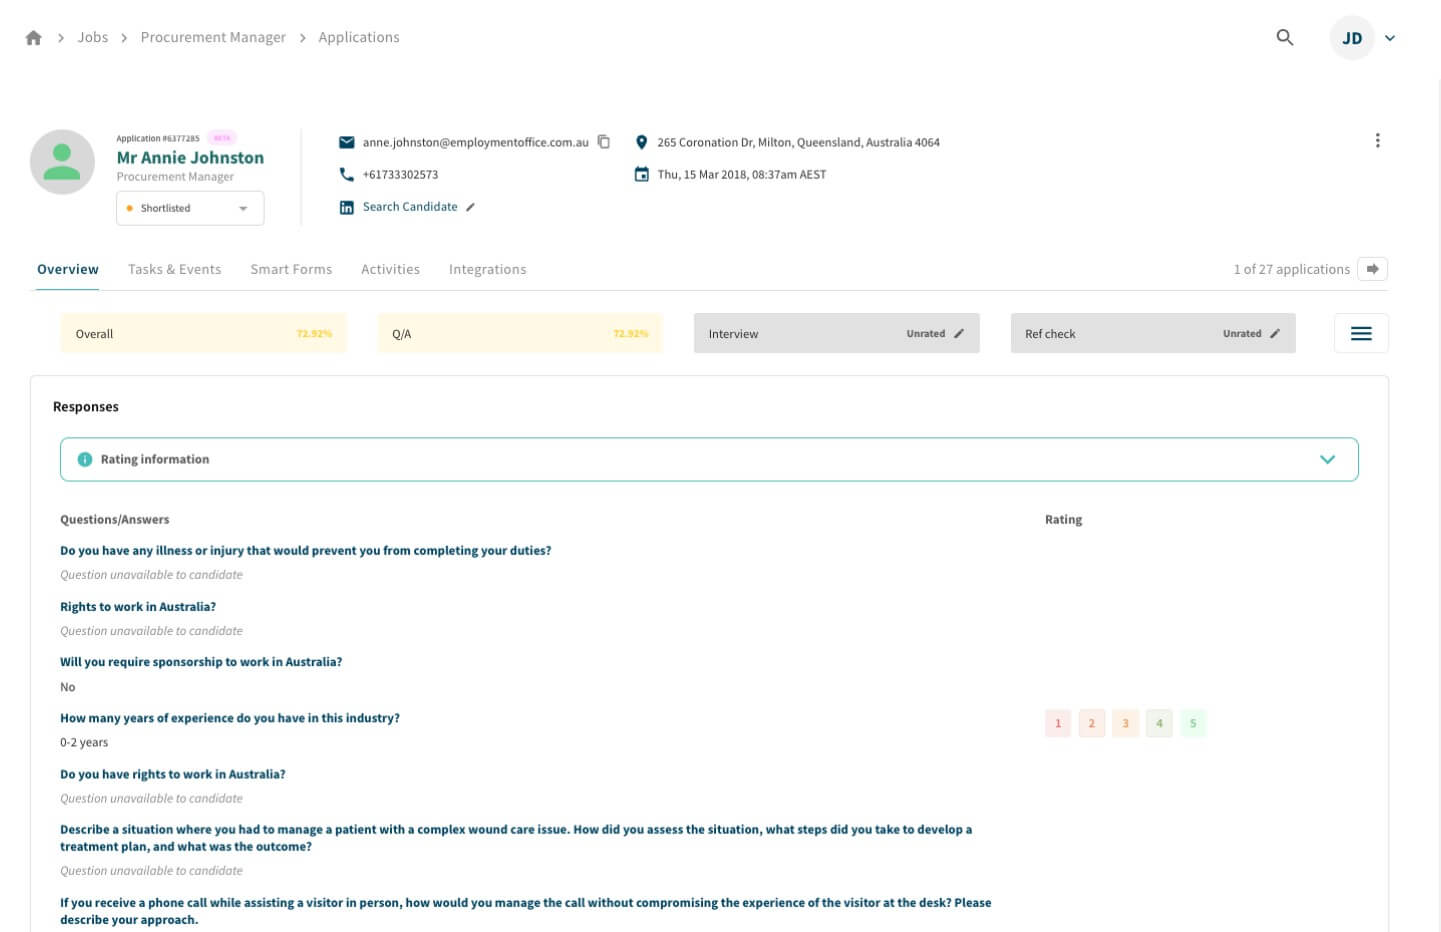Rate experience answer as 1
The width and height of the screenshot is (1441, 932).
(x=1058, y=723)
